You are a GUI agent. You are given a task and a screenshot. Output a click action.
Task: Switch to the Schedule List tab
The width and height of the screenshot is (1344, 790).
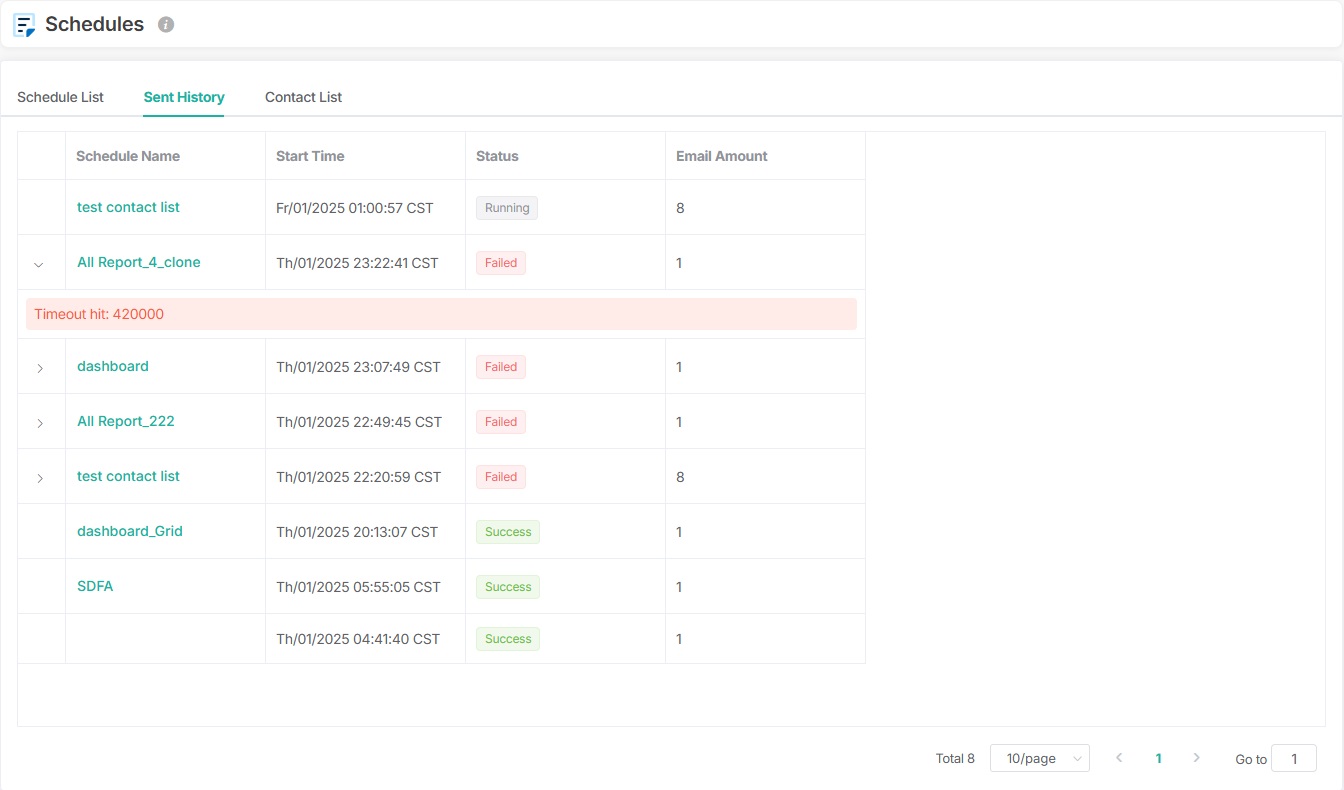pos(61,97)
